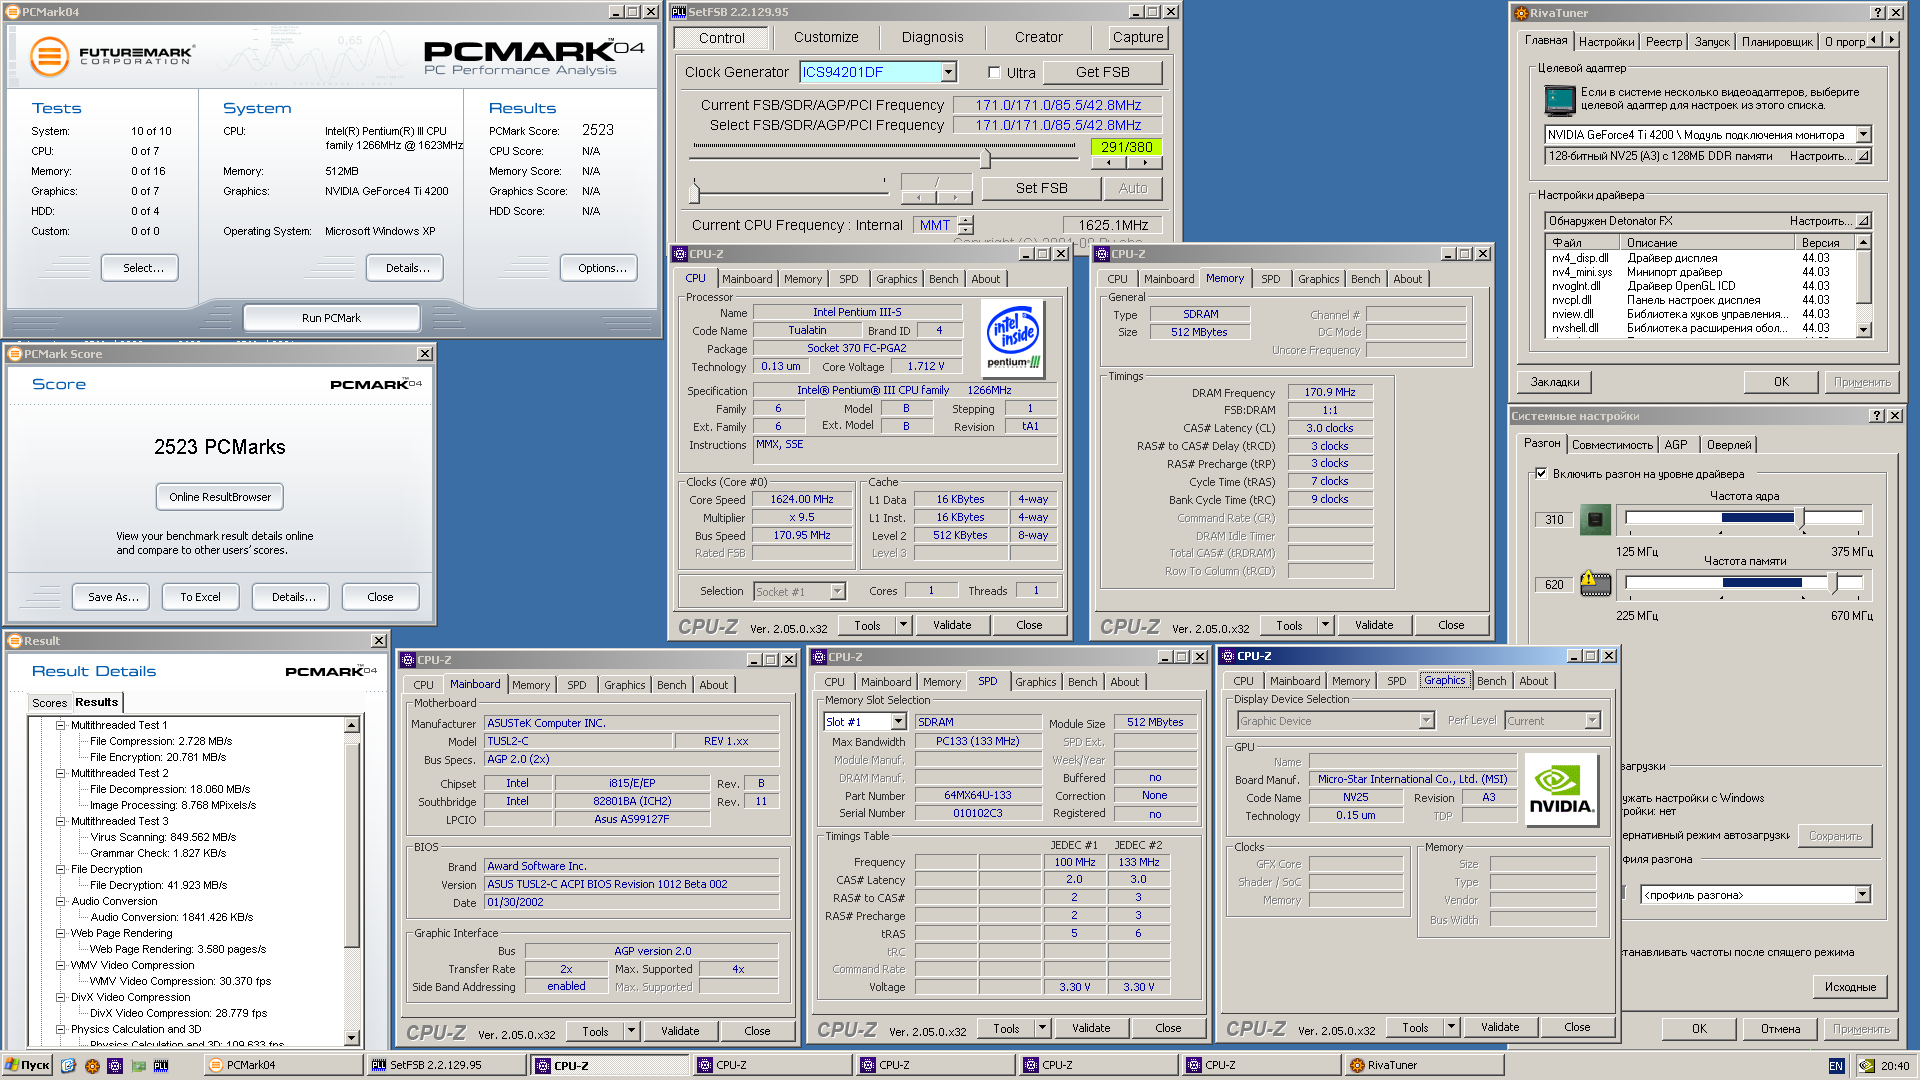Screen dimensions: 1920x1080
Task: Click the Result Details scrollbar down arrow
Action: coord(351,1038)
